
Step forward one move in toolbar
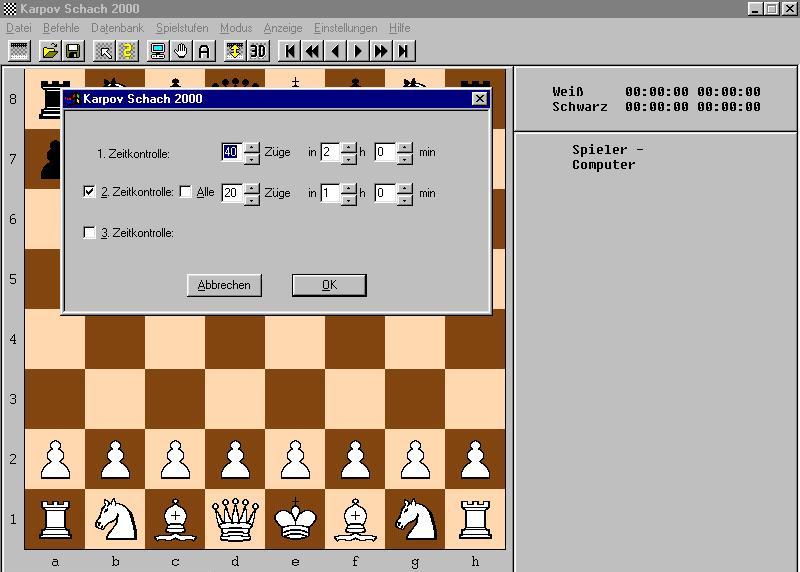[358, 50]
